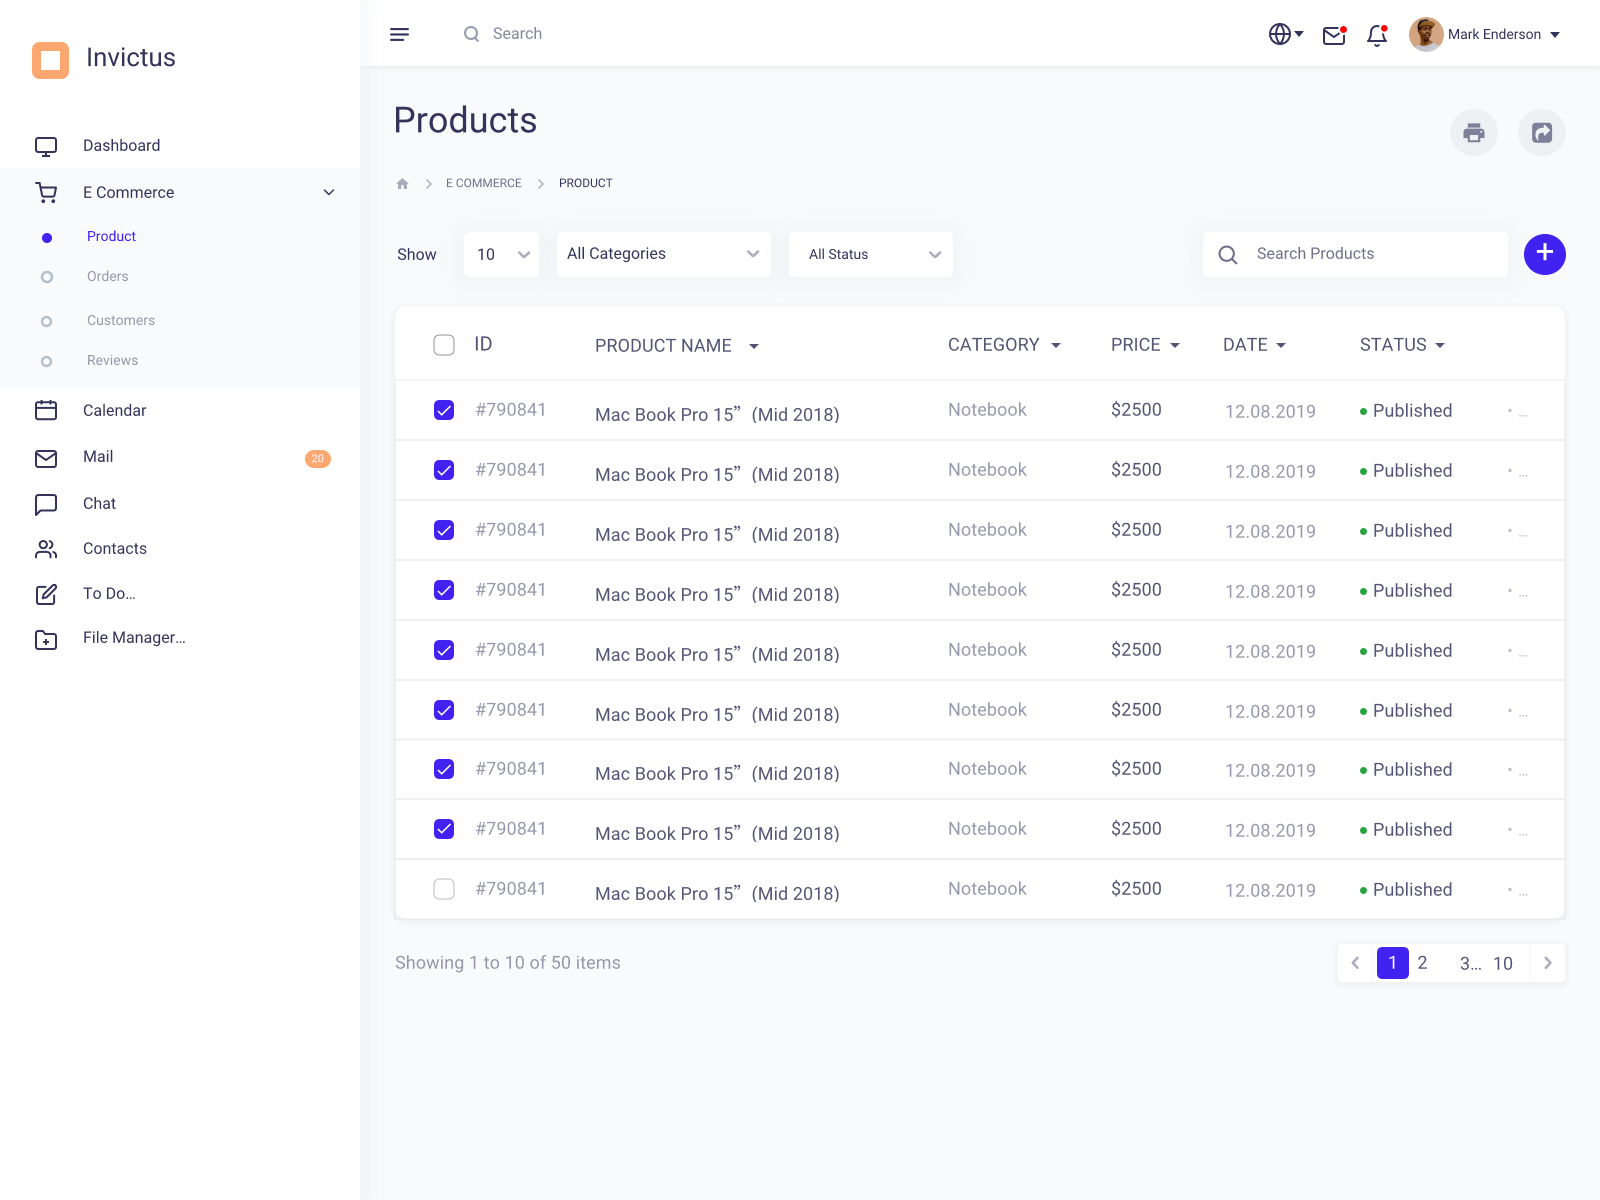Sort by CATEGORY column arrow
This screenshot has width=1600, height=1200.
coord(1056,345)
